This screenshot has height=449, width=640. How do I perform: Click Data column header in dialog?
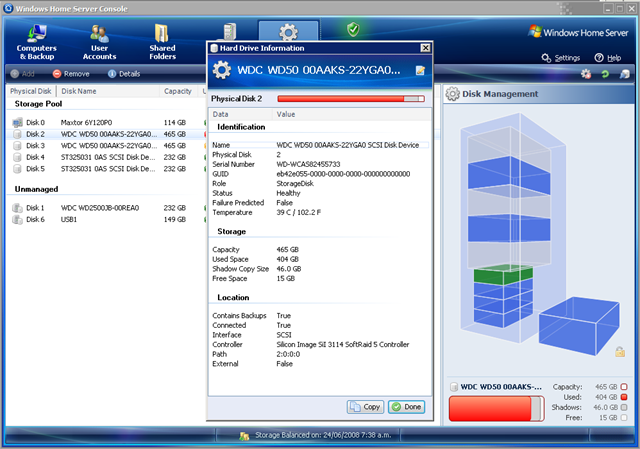(x=241, y=114)
